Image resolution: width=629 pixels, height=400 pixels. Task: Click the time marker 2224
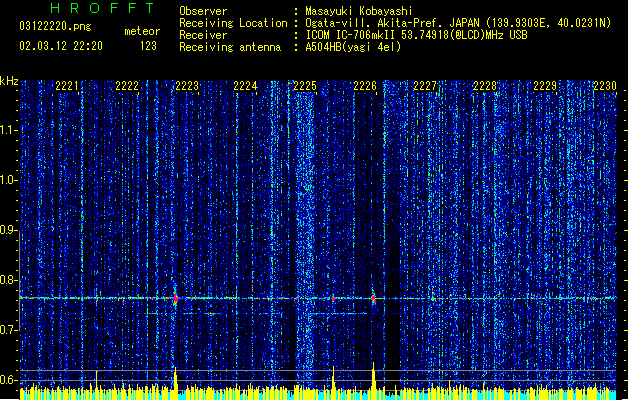[246, 86]
